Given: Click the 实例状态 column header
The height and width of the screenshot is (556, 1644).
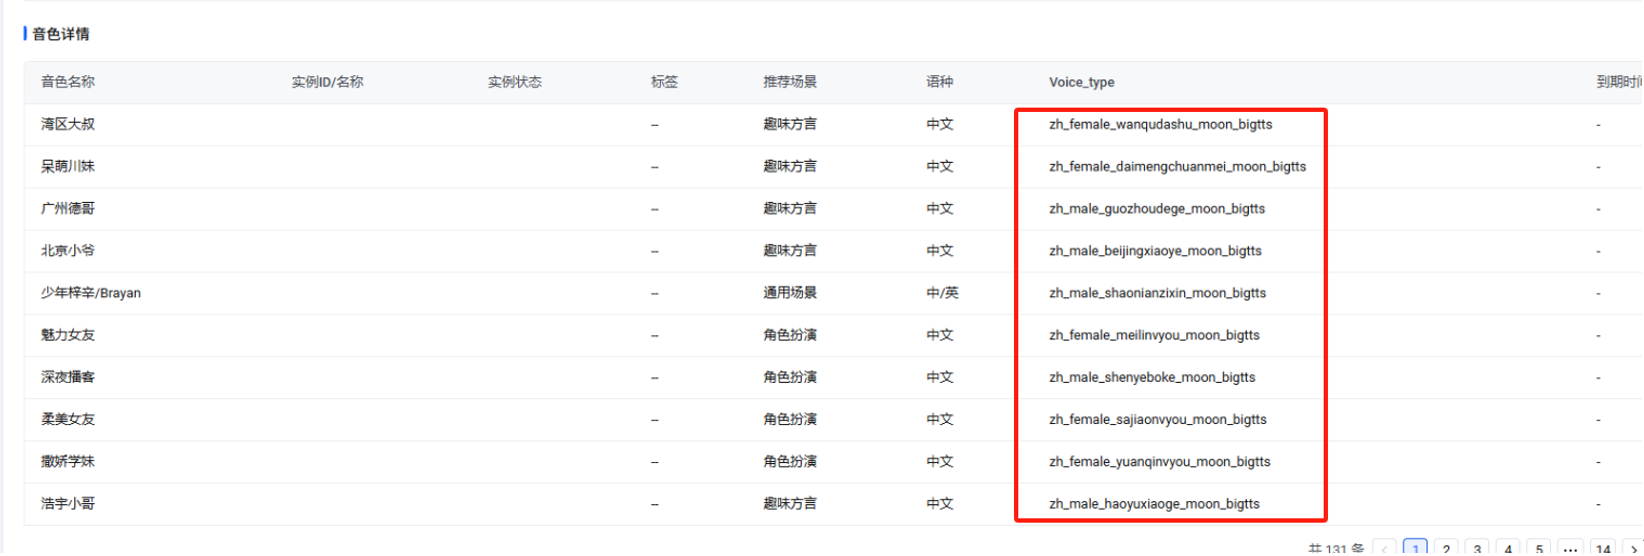Looking at the screenshot, I should (515, 82).
